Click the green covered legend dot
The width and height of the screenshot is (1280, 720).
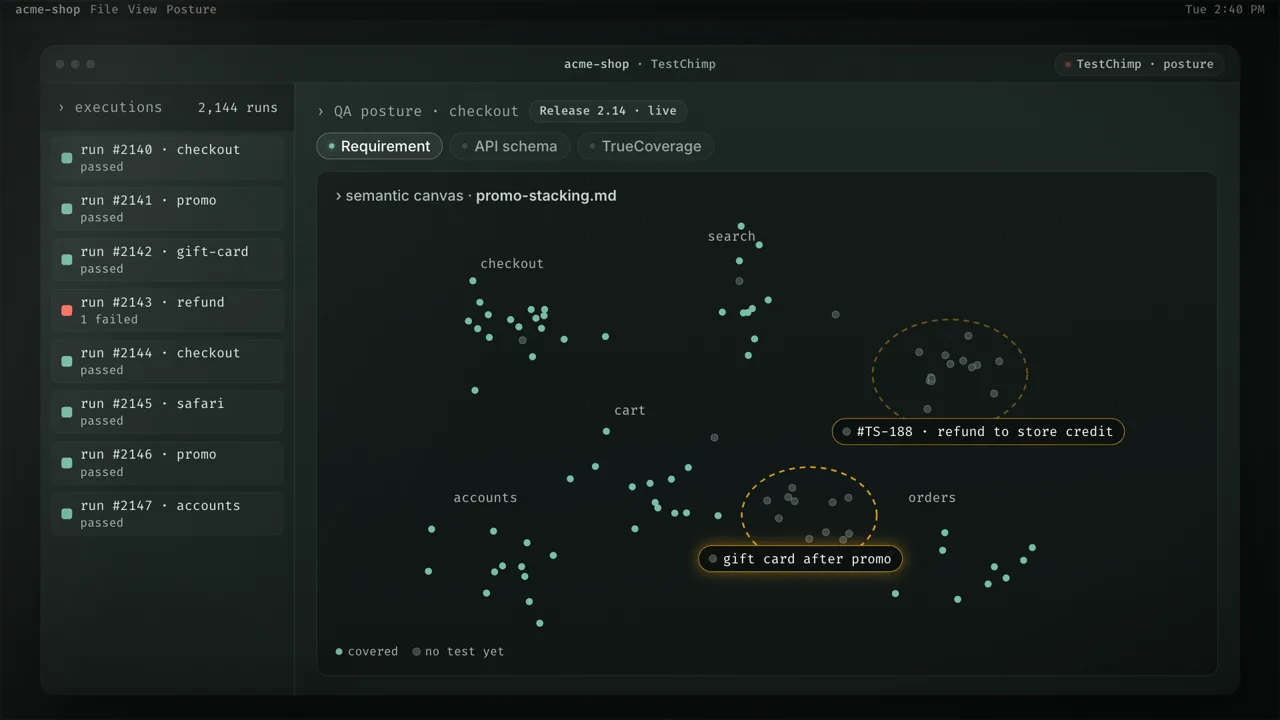click(x=339, y=651)
